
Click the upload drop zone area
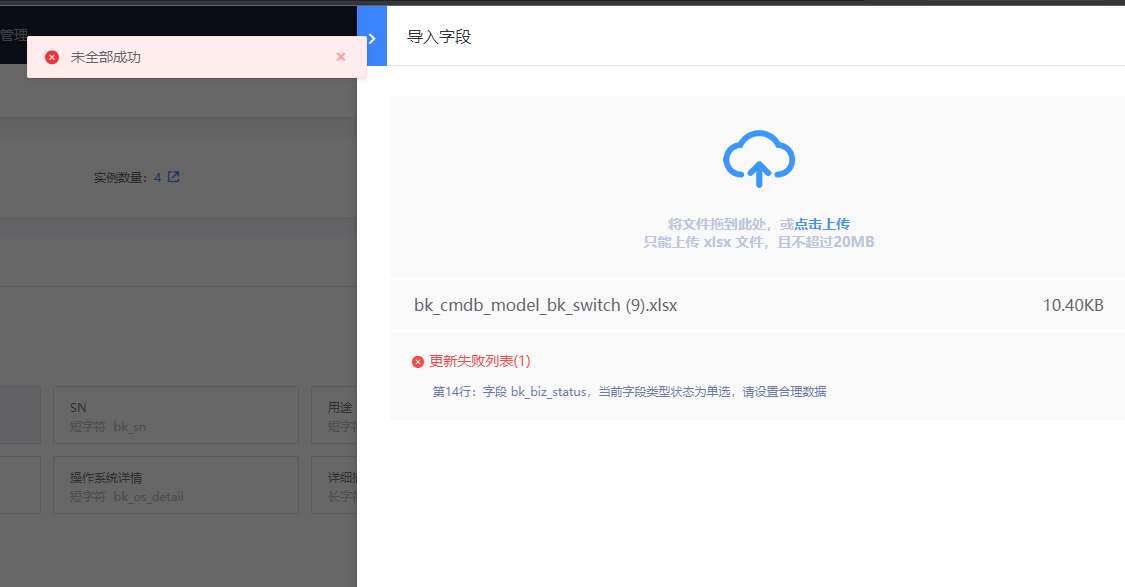click(x=758, y=185)
